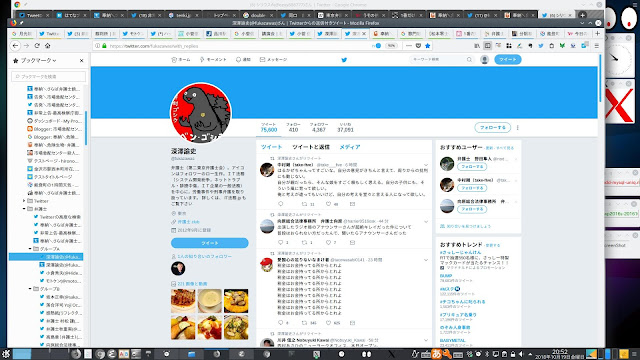Reply to the third tweet with bubble icon
Viewport: 640px width, 360px height.
280,322
